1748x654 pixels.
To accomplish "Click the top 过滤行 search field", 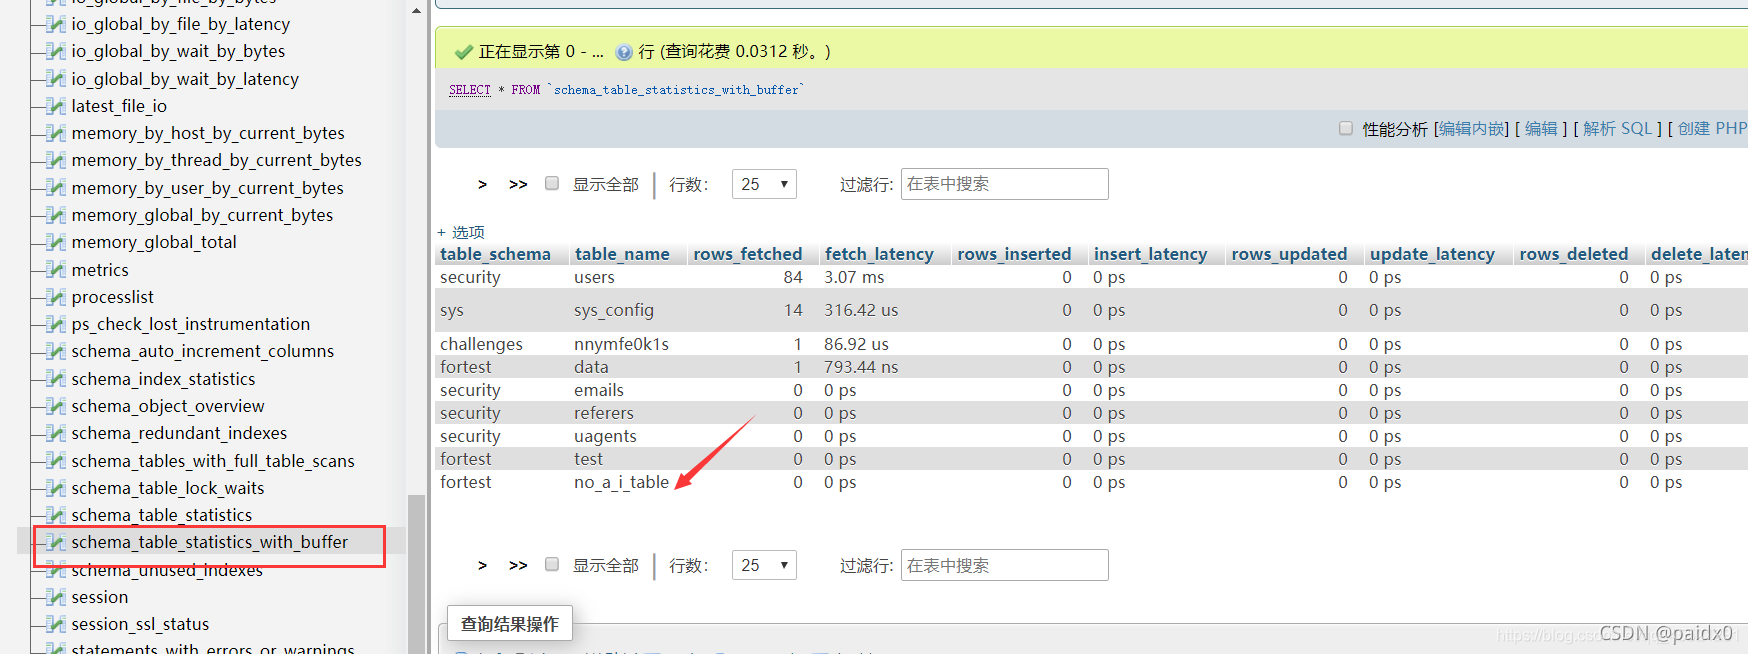I will coord(1004,184).
